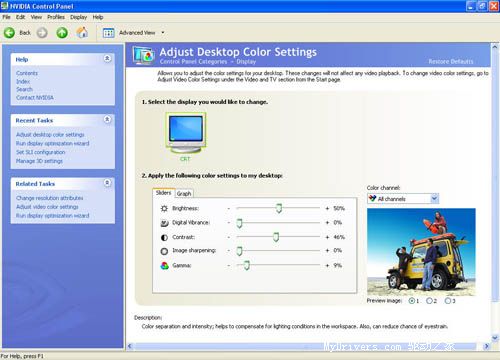Image resolution: width=500 pixels, height=360 pixels.
Task: Click the Gamma color-ball icon
Action: tap(164, 266)
